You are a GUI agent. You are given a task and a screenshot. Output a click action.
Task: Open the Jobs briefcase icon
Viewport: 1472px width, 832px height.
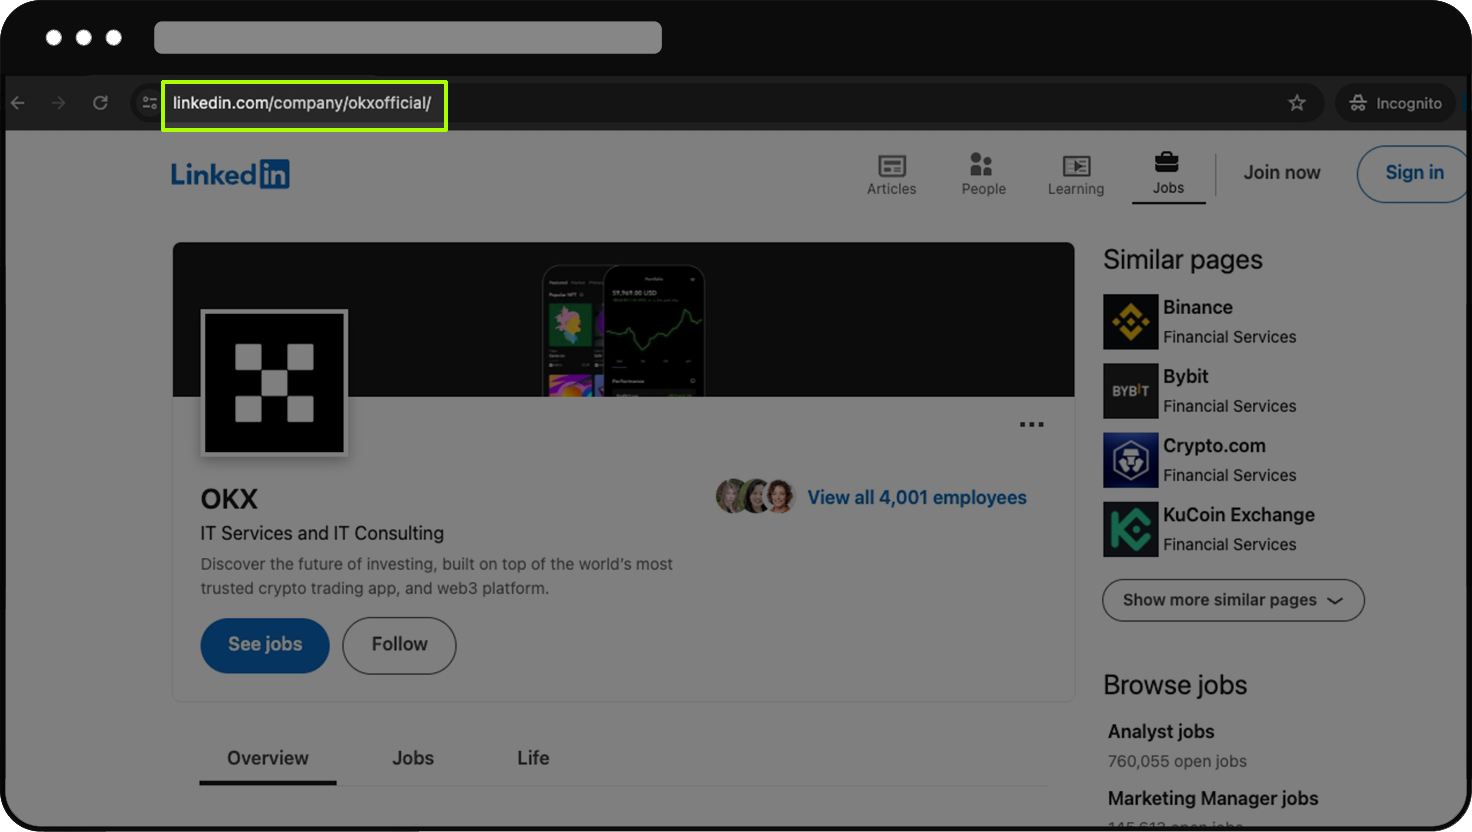coord(1167,162)
